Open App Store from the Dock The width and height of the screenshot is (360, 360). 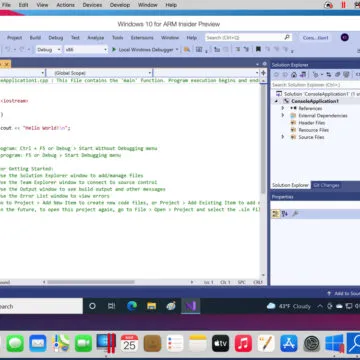click(289, 343)
